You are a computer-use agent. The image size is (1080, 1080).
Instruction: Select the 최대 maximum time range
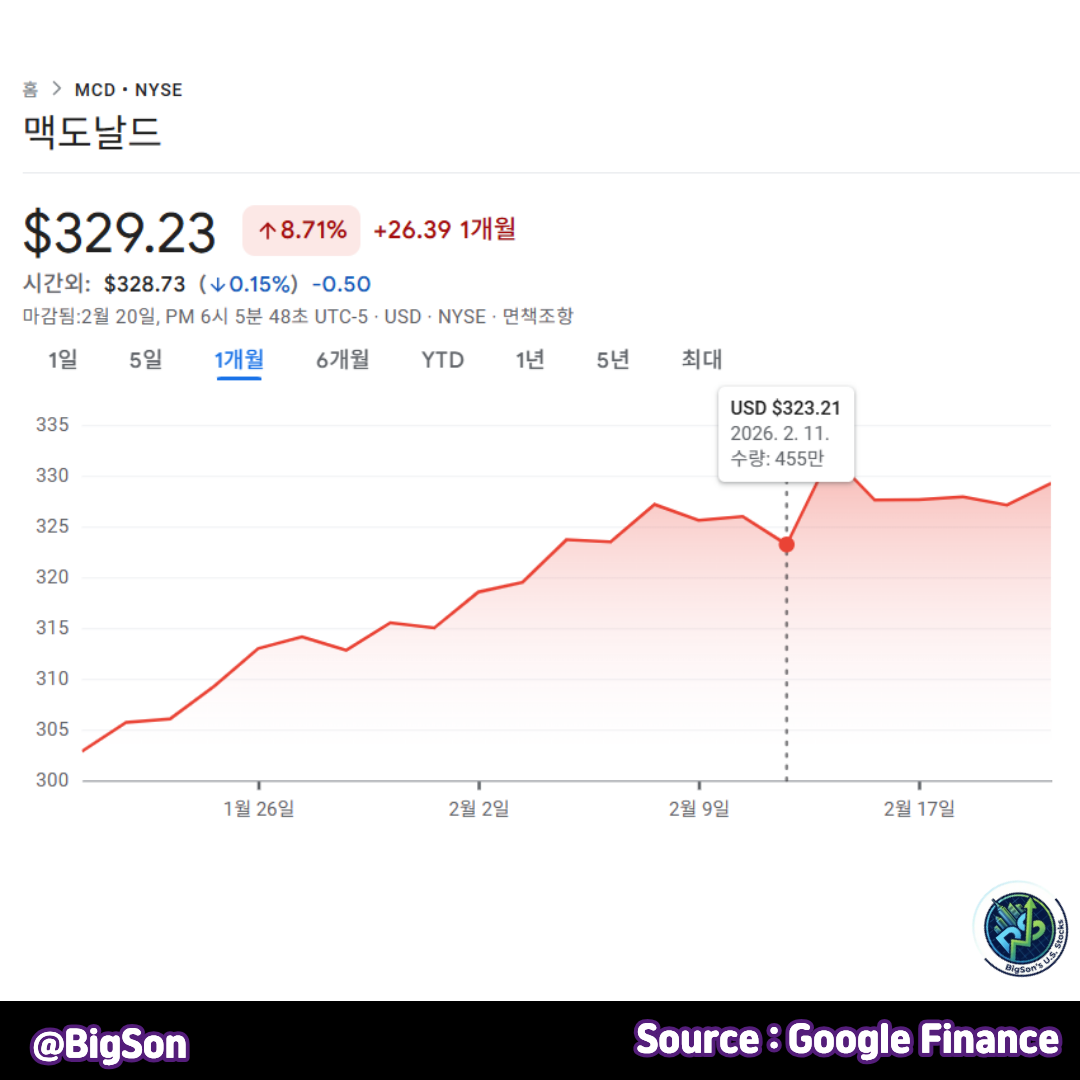tap(699, 360)
